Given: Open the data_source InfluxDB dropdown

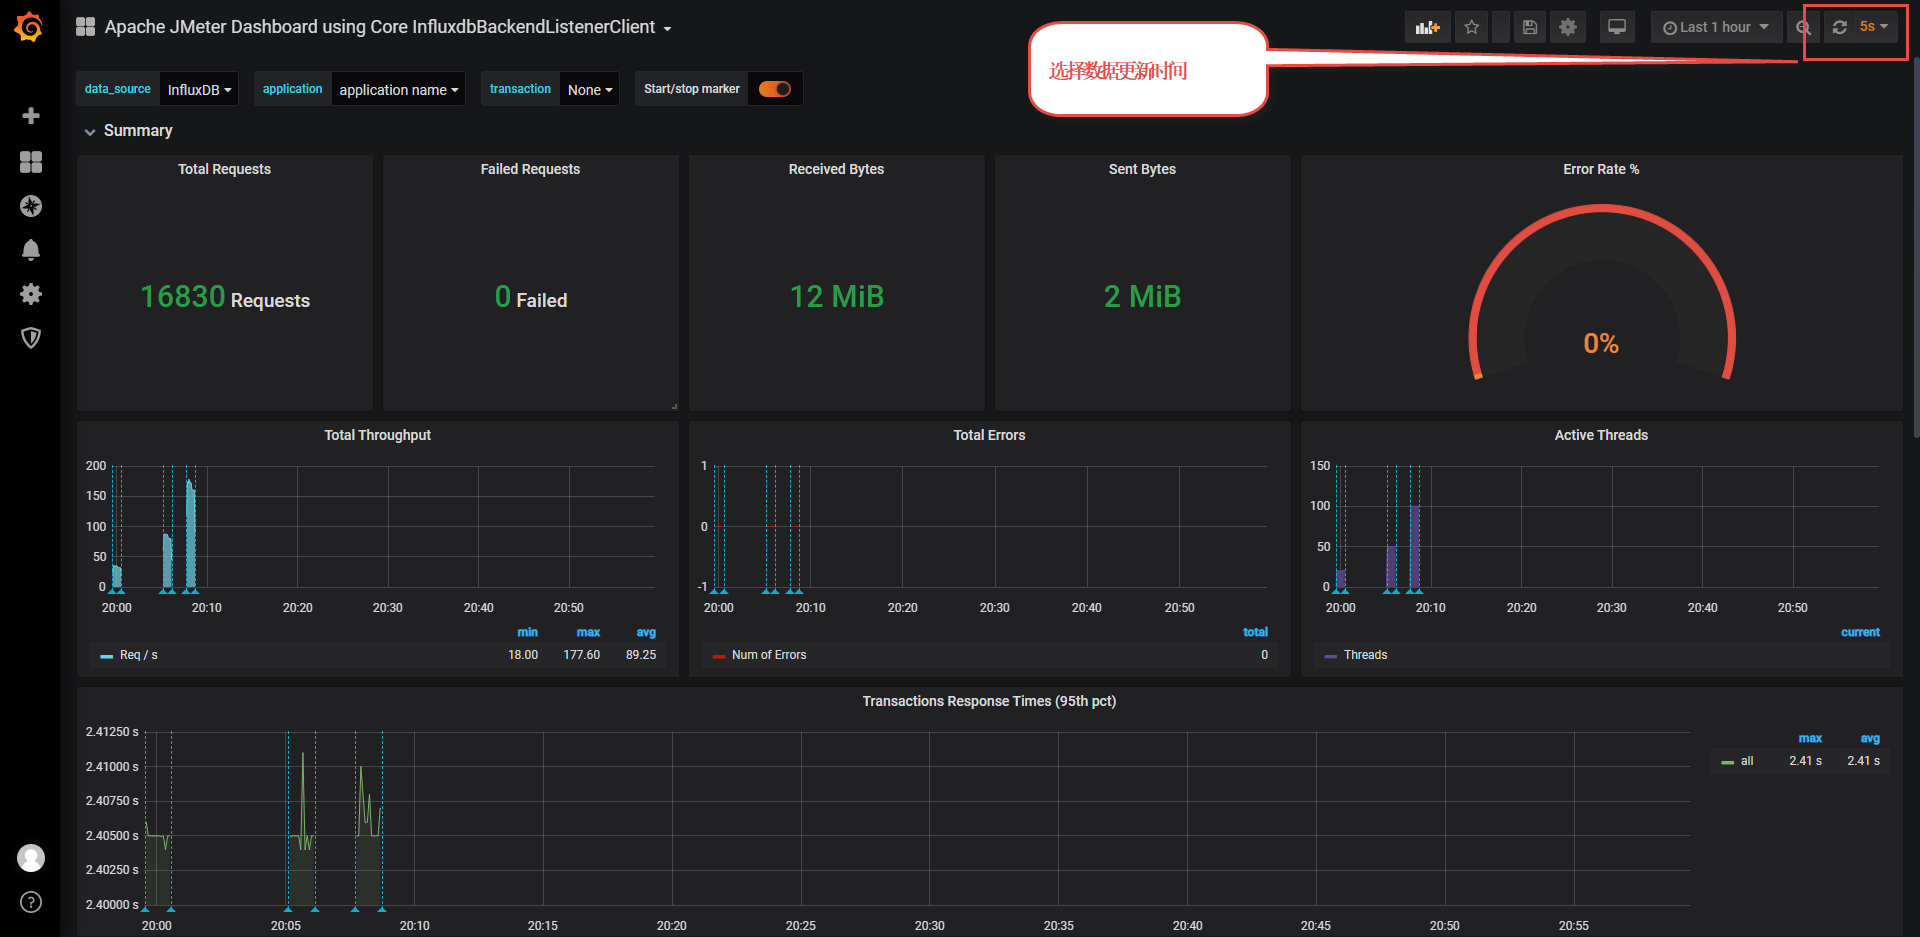Looking at the screenshot, I should pyautogui.click(x=199, y=90).
